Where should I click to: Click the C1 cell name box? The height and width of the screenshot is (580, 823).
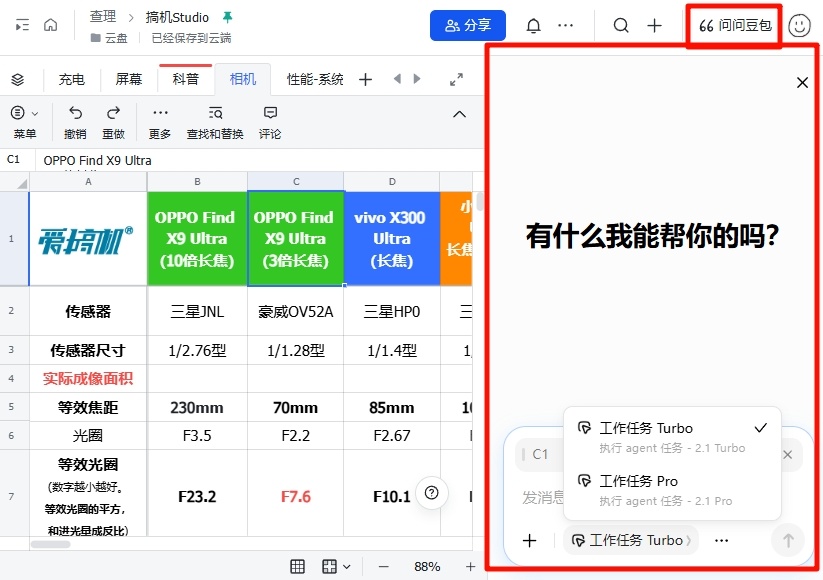(x=14, y=160)
